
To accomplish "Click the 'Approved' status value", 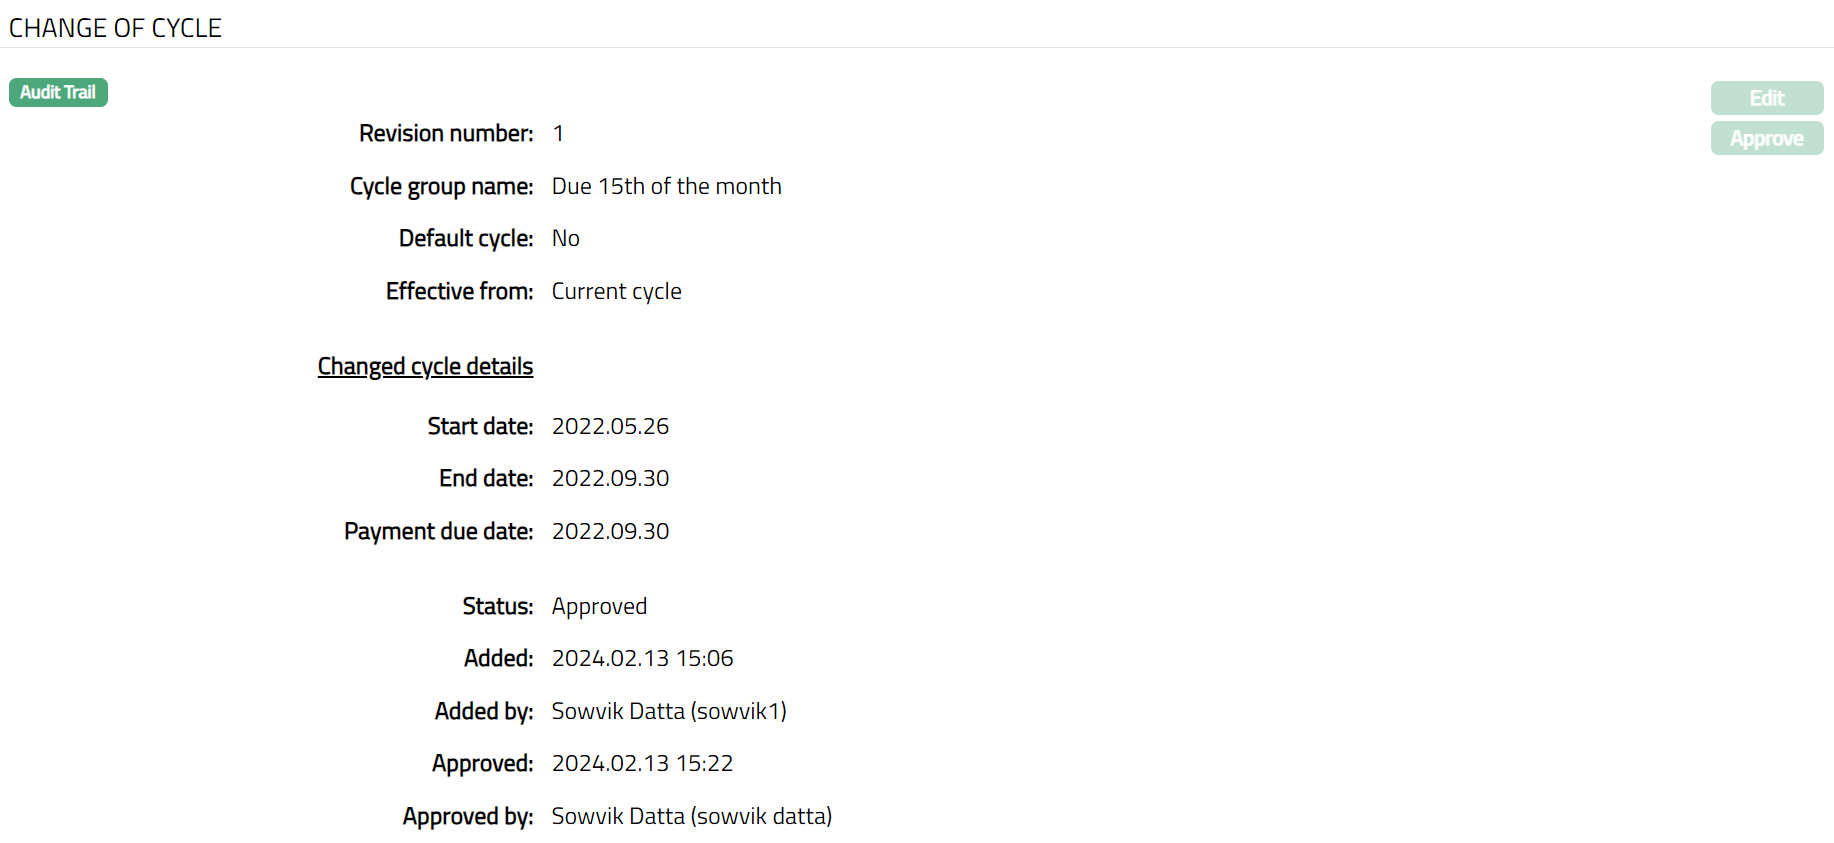I will click(599, 607).
